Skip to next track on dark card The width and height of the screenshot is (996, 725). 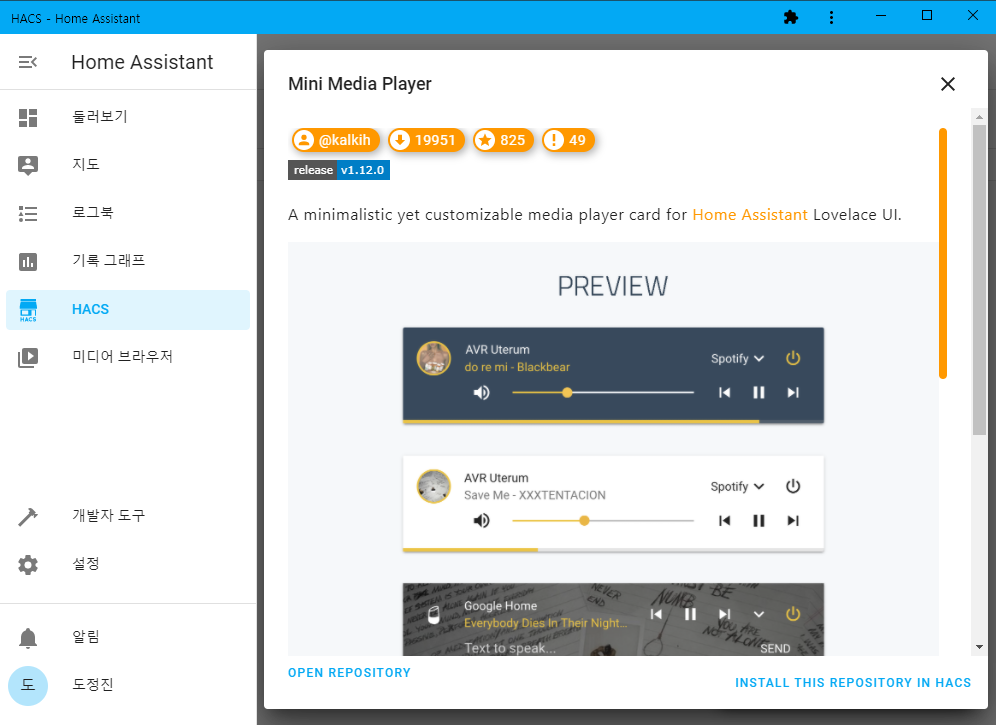[x=793, y=393]
